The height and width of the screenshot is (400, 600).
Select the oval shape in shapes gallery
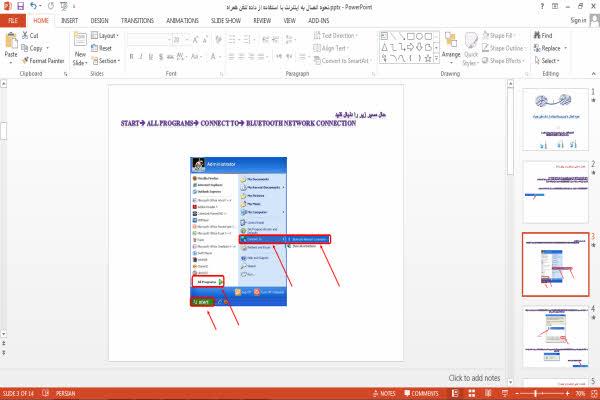419,36
